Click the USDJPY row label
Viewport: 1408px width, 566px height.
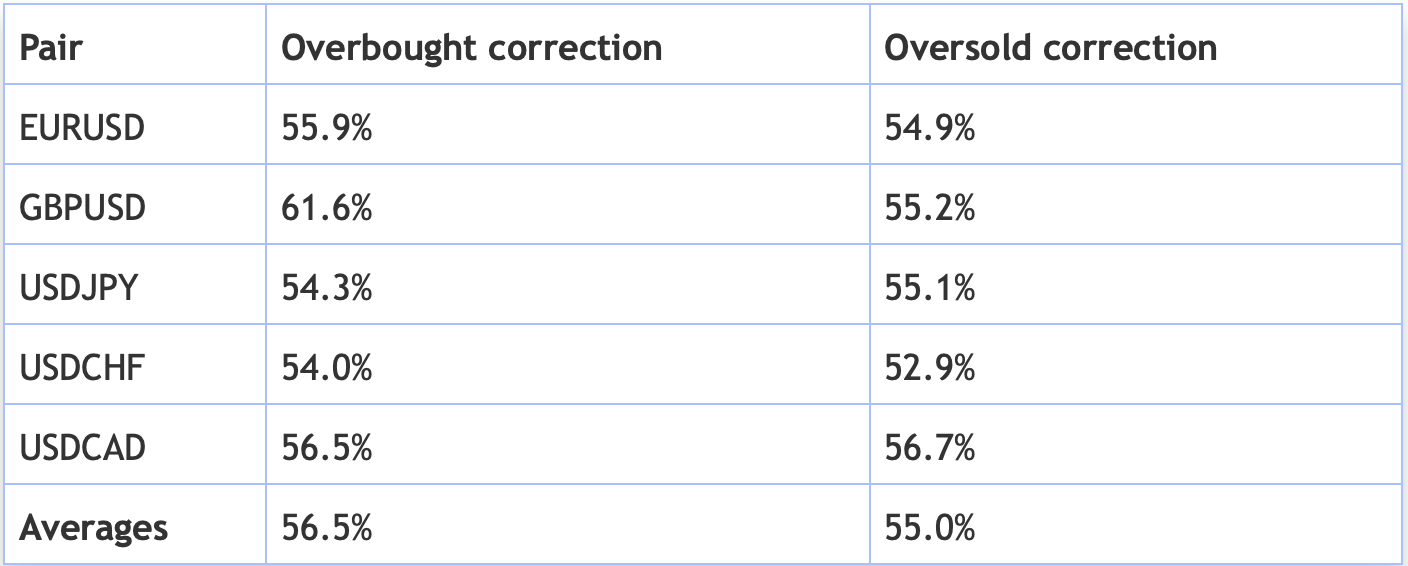[79, 288]
